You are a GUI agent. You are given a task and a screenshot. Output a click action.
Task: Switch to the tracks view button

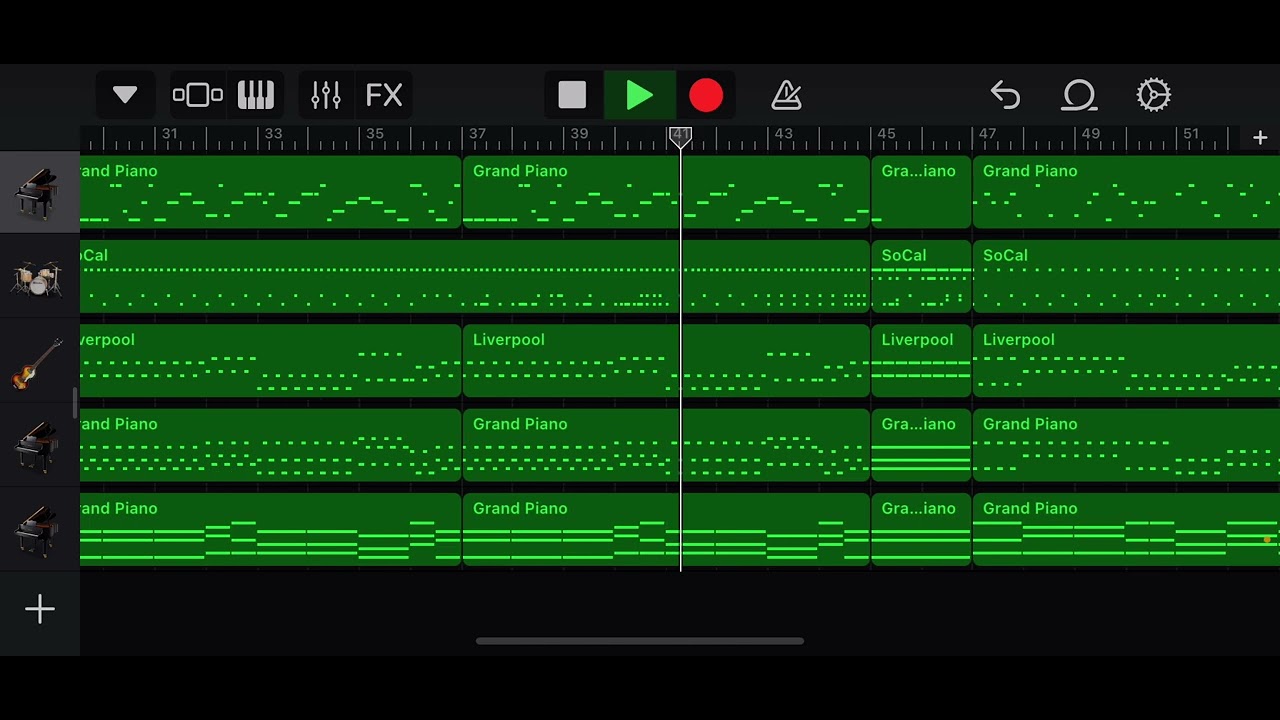198,95
